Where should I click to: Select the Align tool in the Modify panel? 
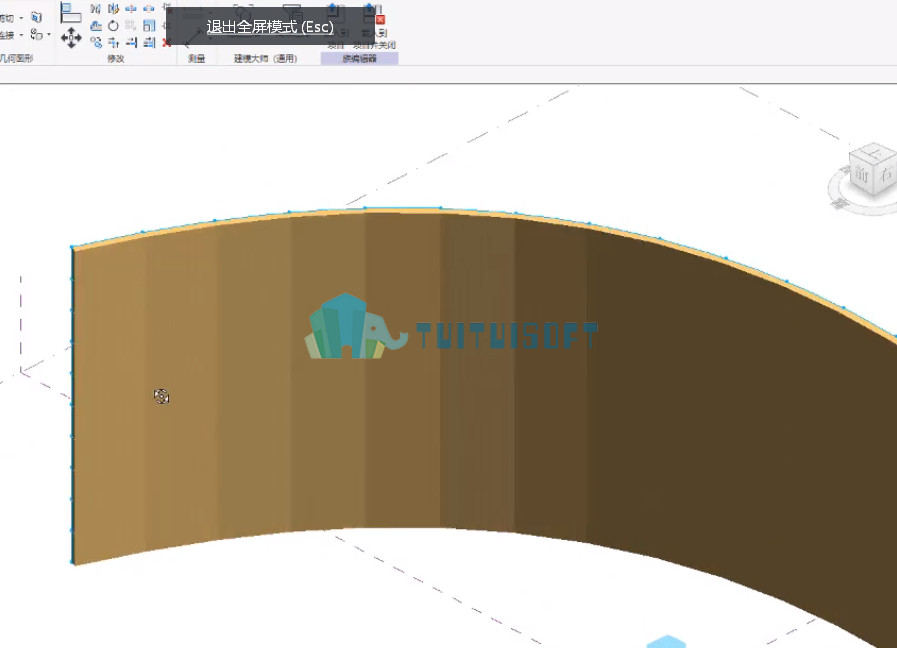click(x=70, y=12)
